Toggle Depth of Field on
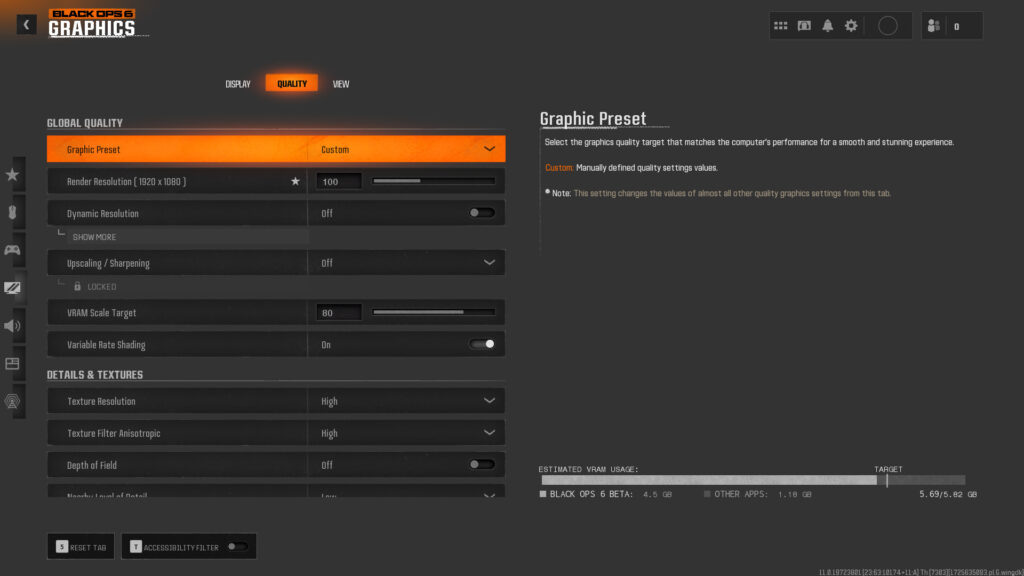 click(x=482, y=465)
